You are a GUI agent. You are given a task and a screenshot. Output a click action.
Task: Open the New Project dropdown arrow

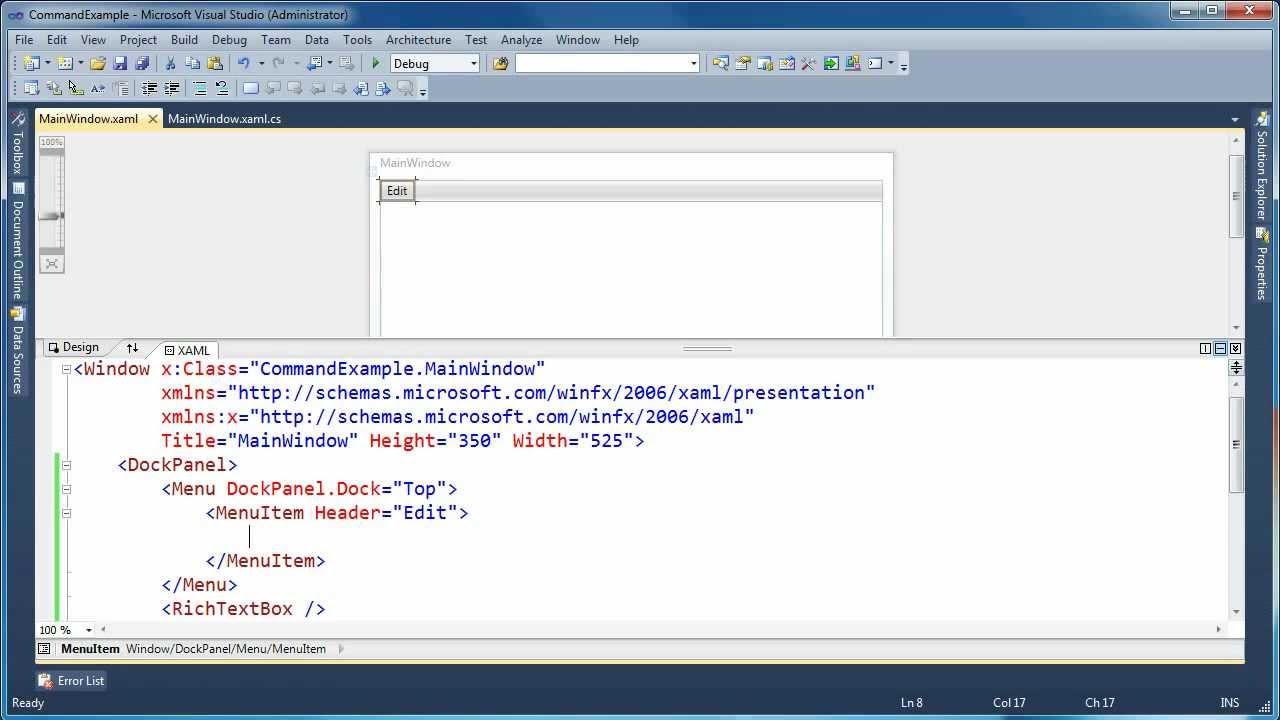47,63
